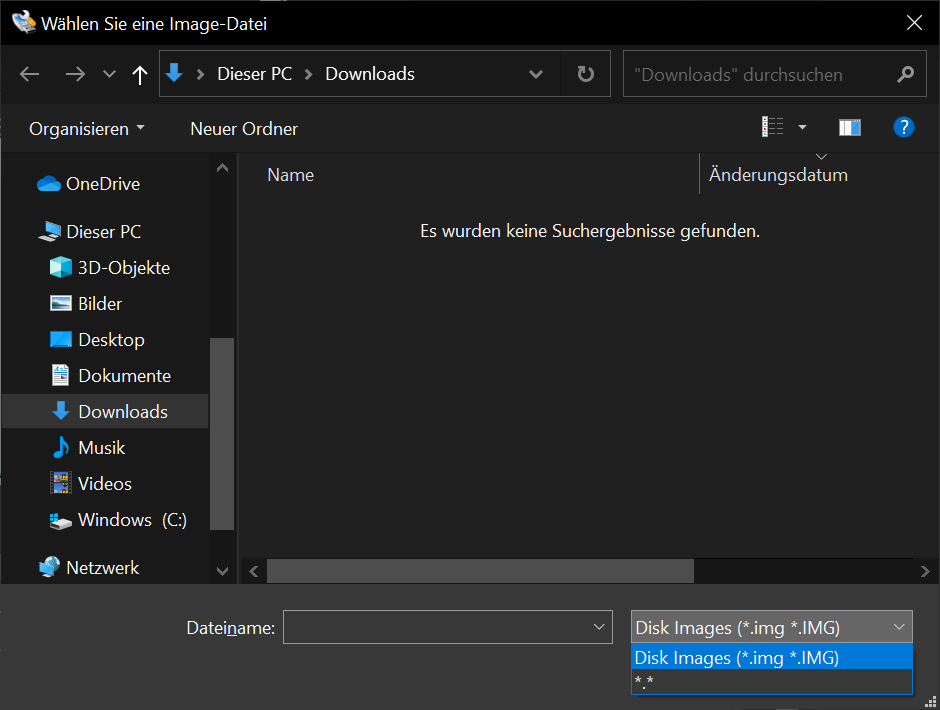Expand chevron between Dieser PC and Downloads breadcrumb

coord(309,74)
